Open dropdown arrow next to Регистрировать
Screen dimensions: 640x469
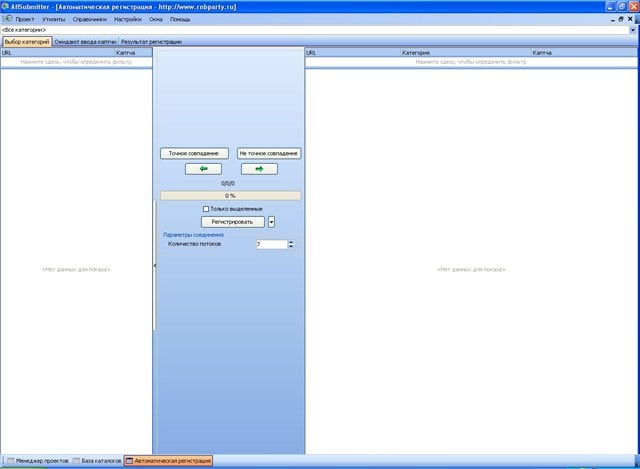271,222
